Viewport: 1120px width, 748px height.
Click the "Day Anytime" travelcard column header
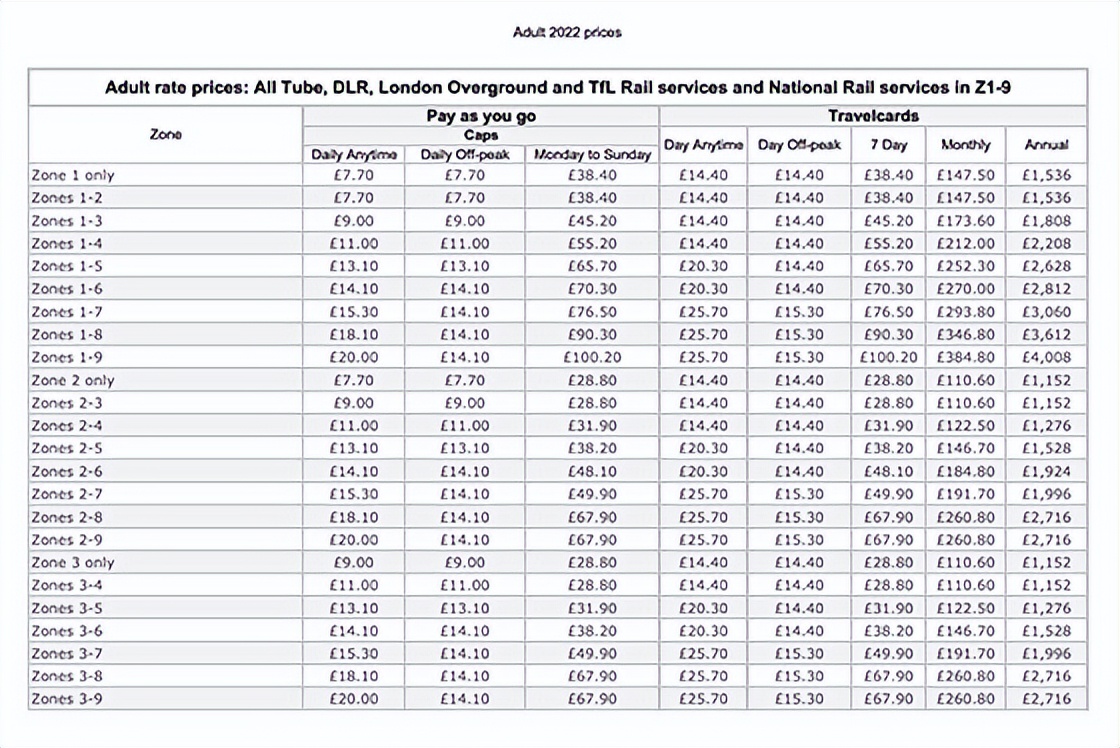coord(704,145)
